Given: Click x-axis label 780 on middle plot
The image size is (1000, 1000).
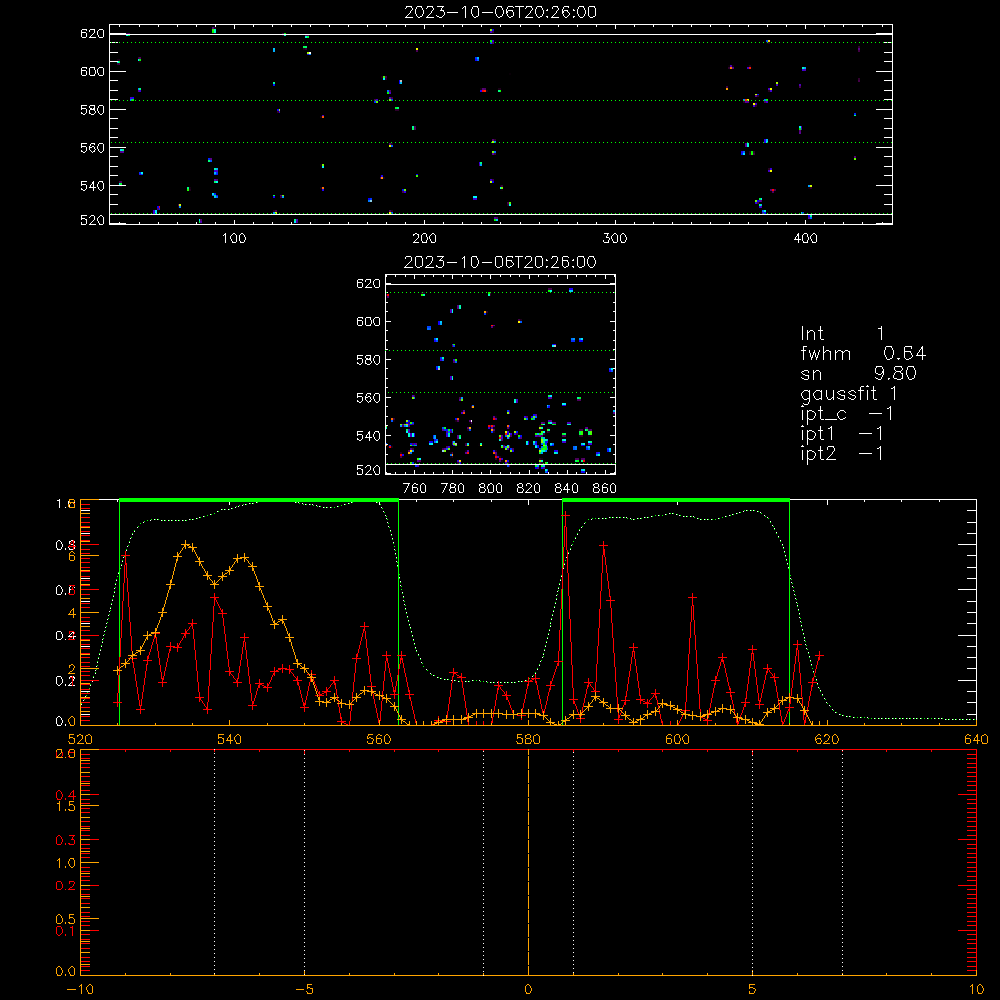Looking at the screenshot, I should [x=453, y=489].
